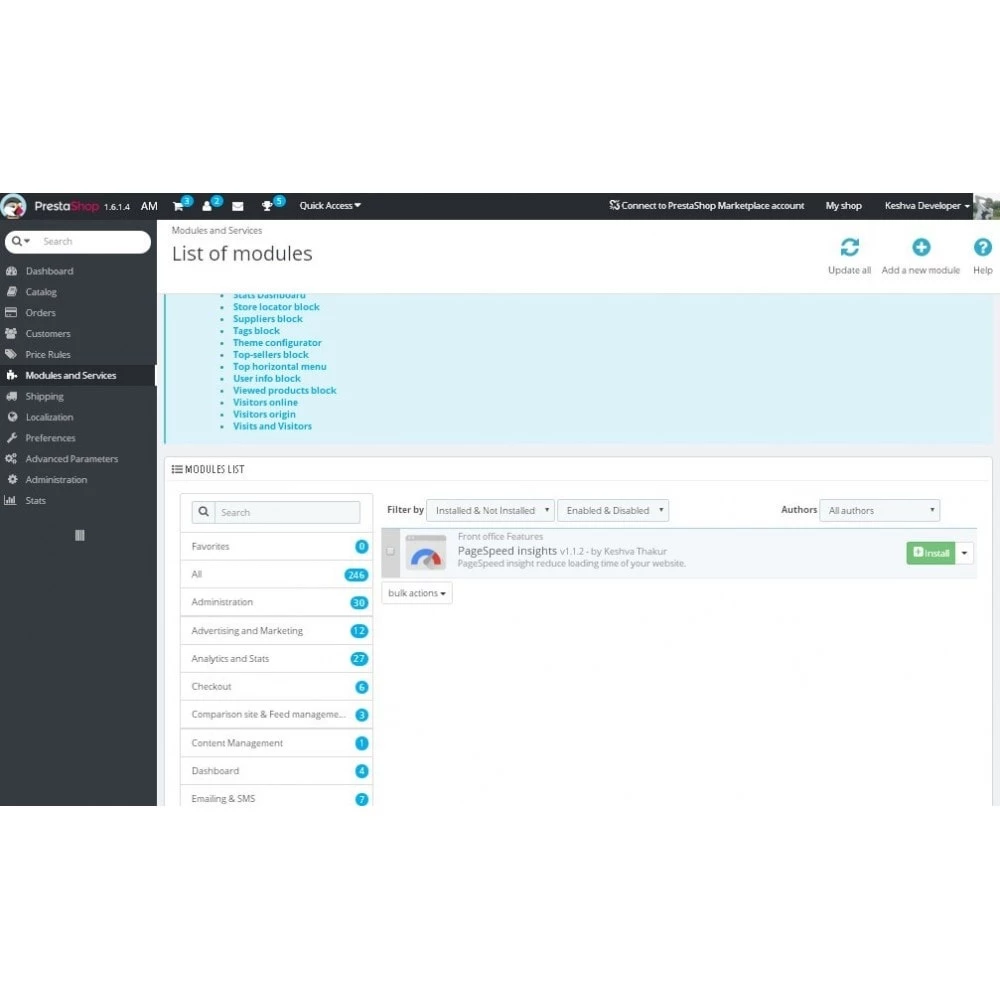Screen dimensions: 1000x1000
Task: Click the Catalog sidebar icon
Action: 11,291
